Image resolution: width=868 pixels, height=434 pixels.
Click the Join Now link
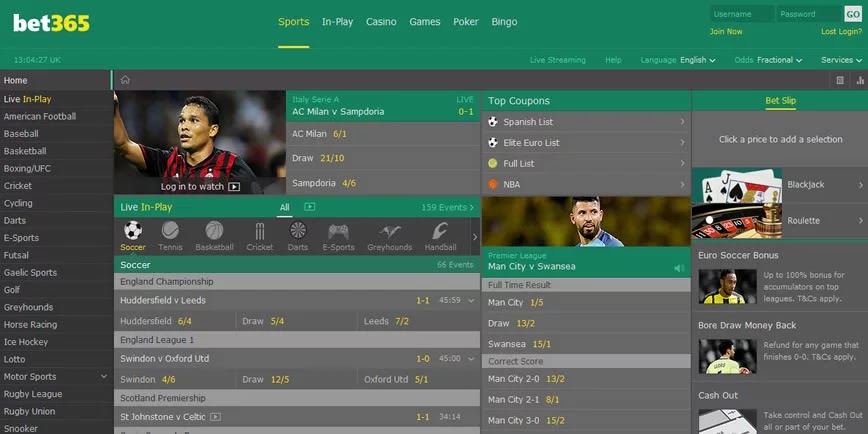tap(726, 32)
